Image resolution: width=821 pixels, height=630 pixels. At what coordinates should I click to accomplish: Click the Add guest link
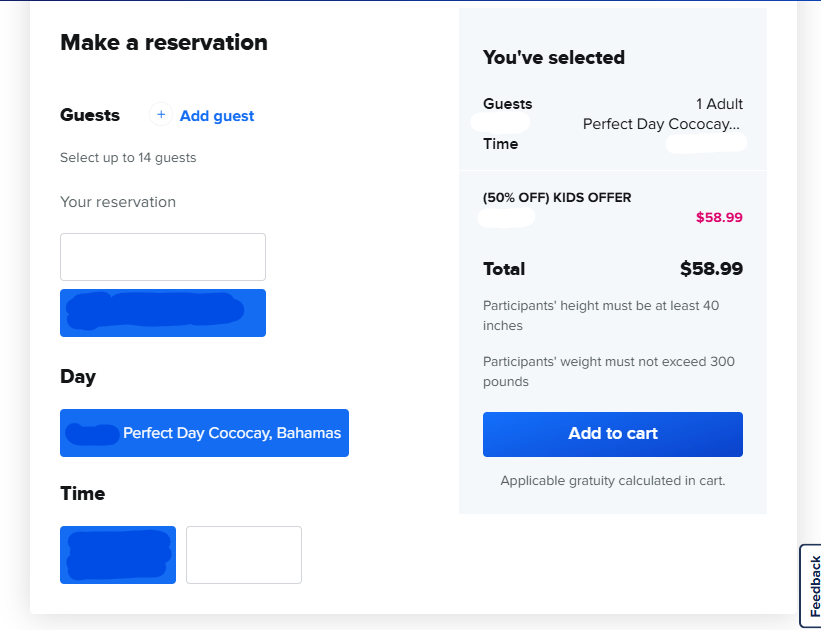click(x=217, y=116)
